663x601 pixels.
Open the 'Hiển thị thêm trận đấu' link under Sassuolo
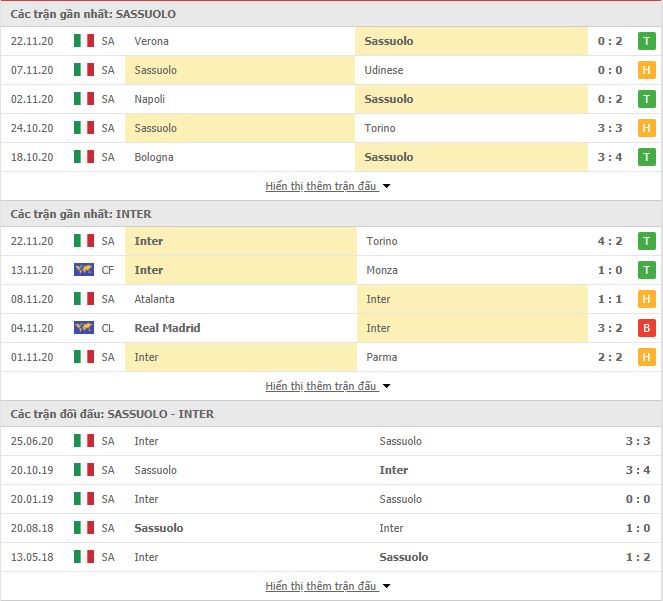[321, 186]
